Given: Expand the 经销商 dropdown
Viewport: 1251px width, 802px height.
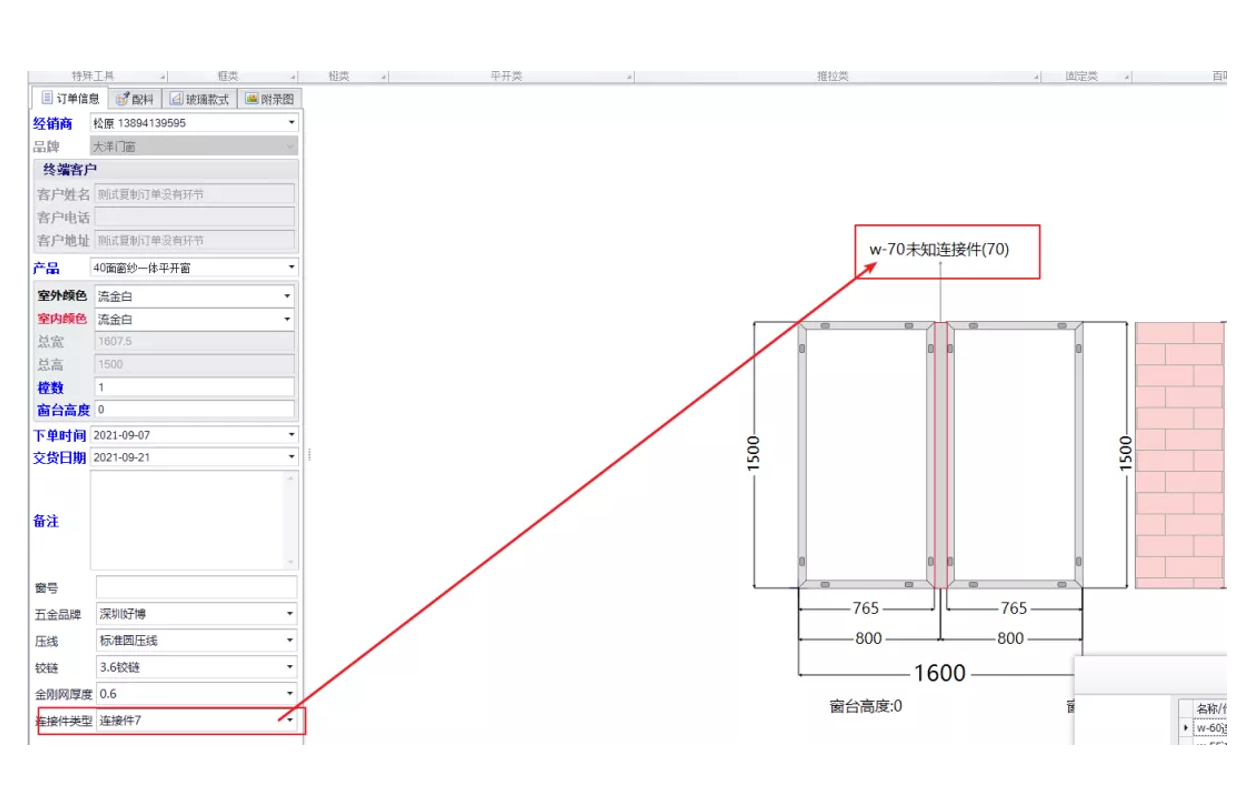Looking at the screenshot, I should 291,123.
